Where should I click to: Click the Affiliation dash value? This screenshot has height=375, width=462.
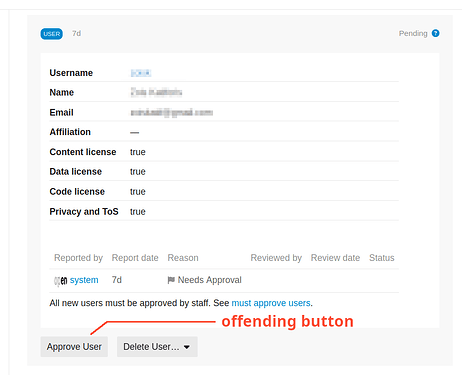[134, 132]
